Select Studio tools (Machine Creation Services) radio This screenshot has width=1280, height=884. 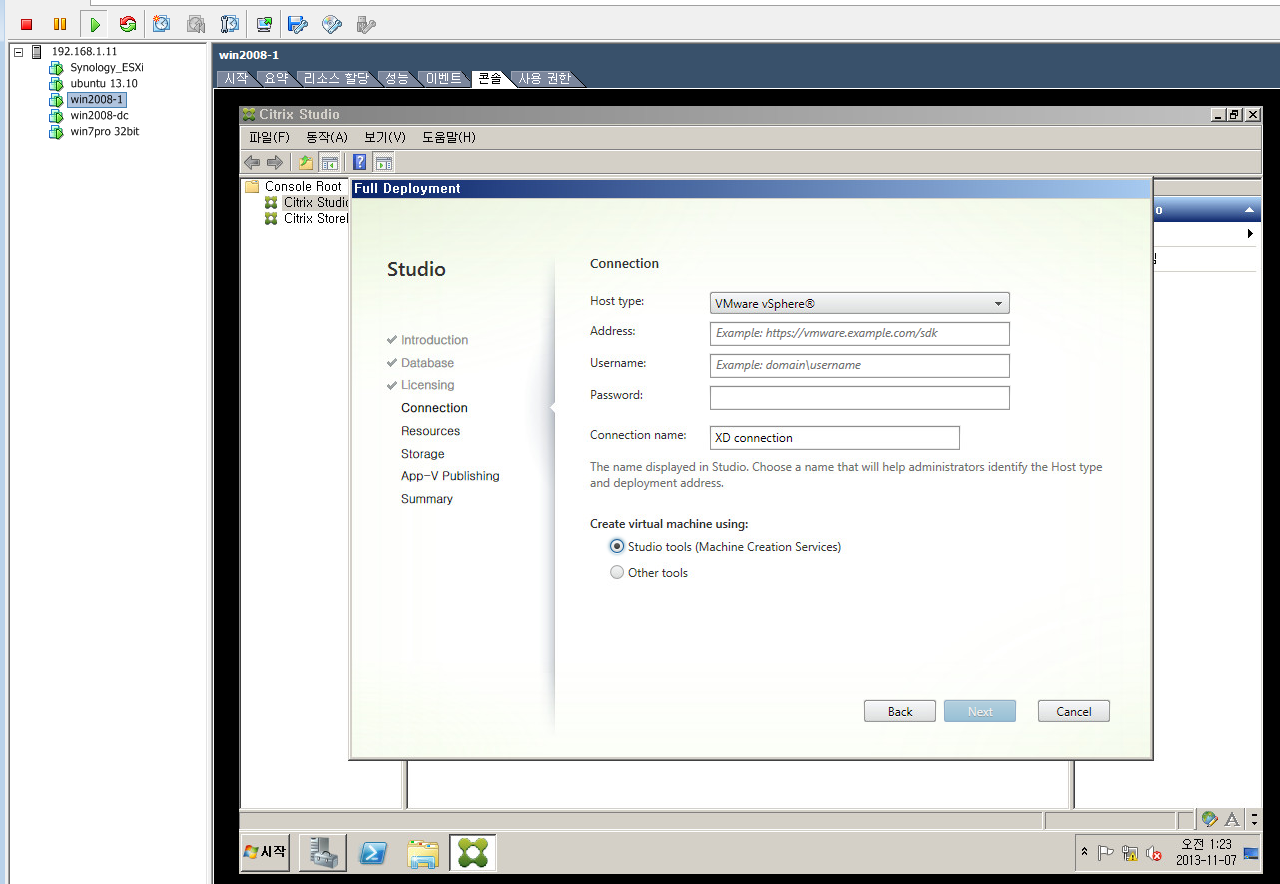(x=617, y=547)
